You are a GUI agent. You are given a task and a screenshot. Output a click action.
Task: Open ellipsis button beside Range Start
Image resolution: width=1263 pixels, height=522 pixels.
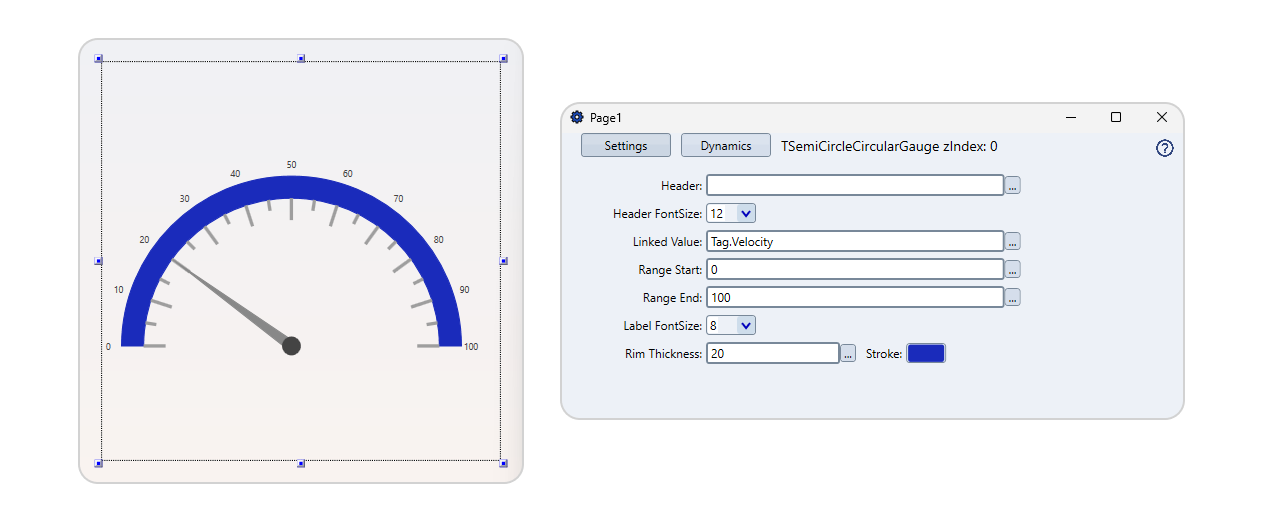1013,269
